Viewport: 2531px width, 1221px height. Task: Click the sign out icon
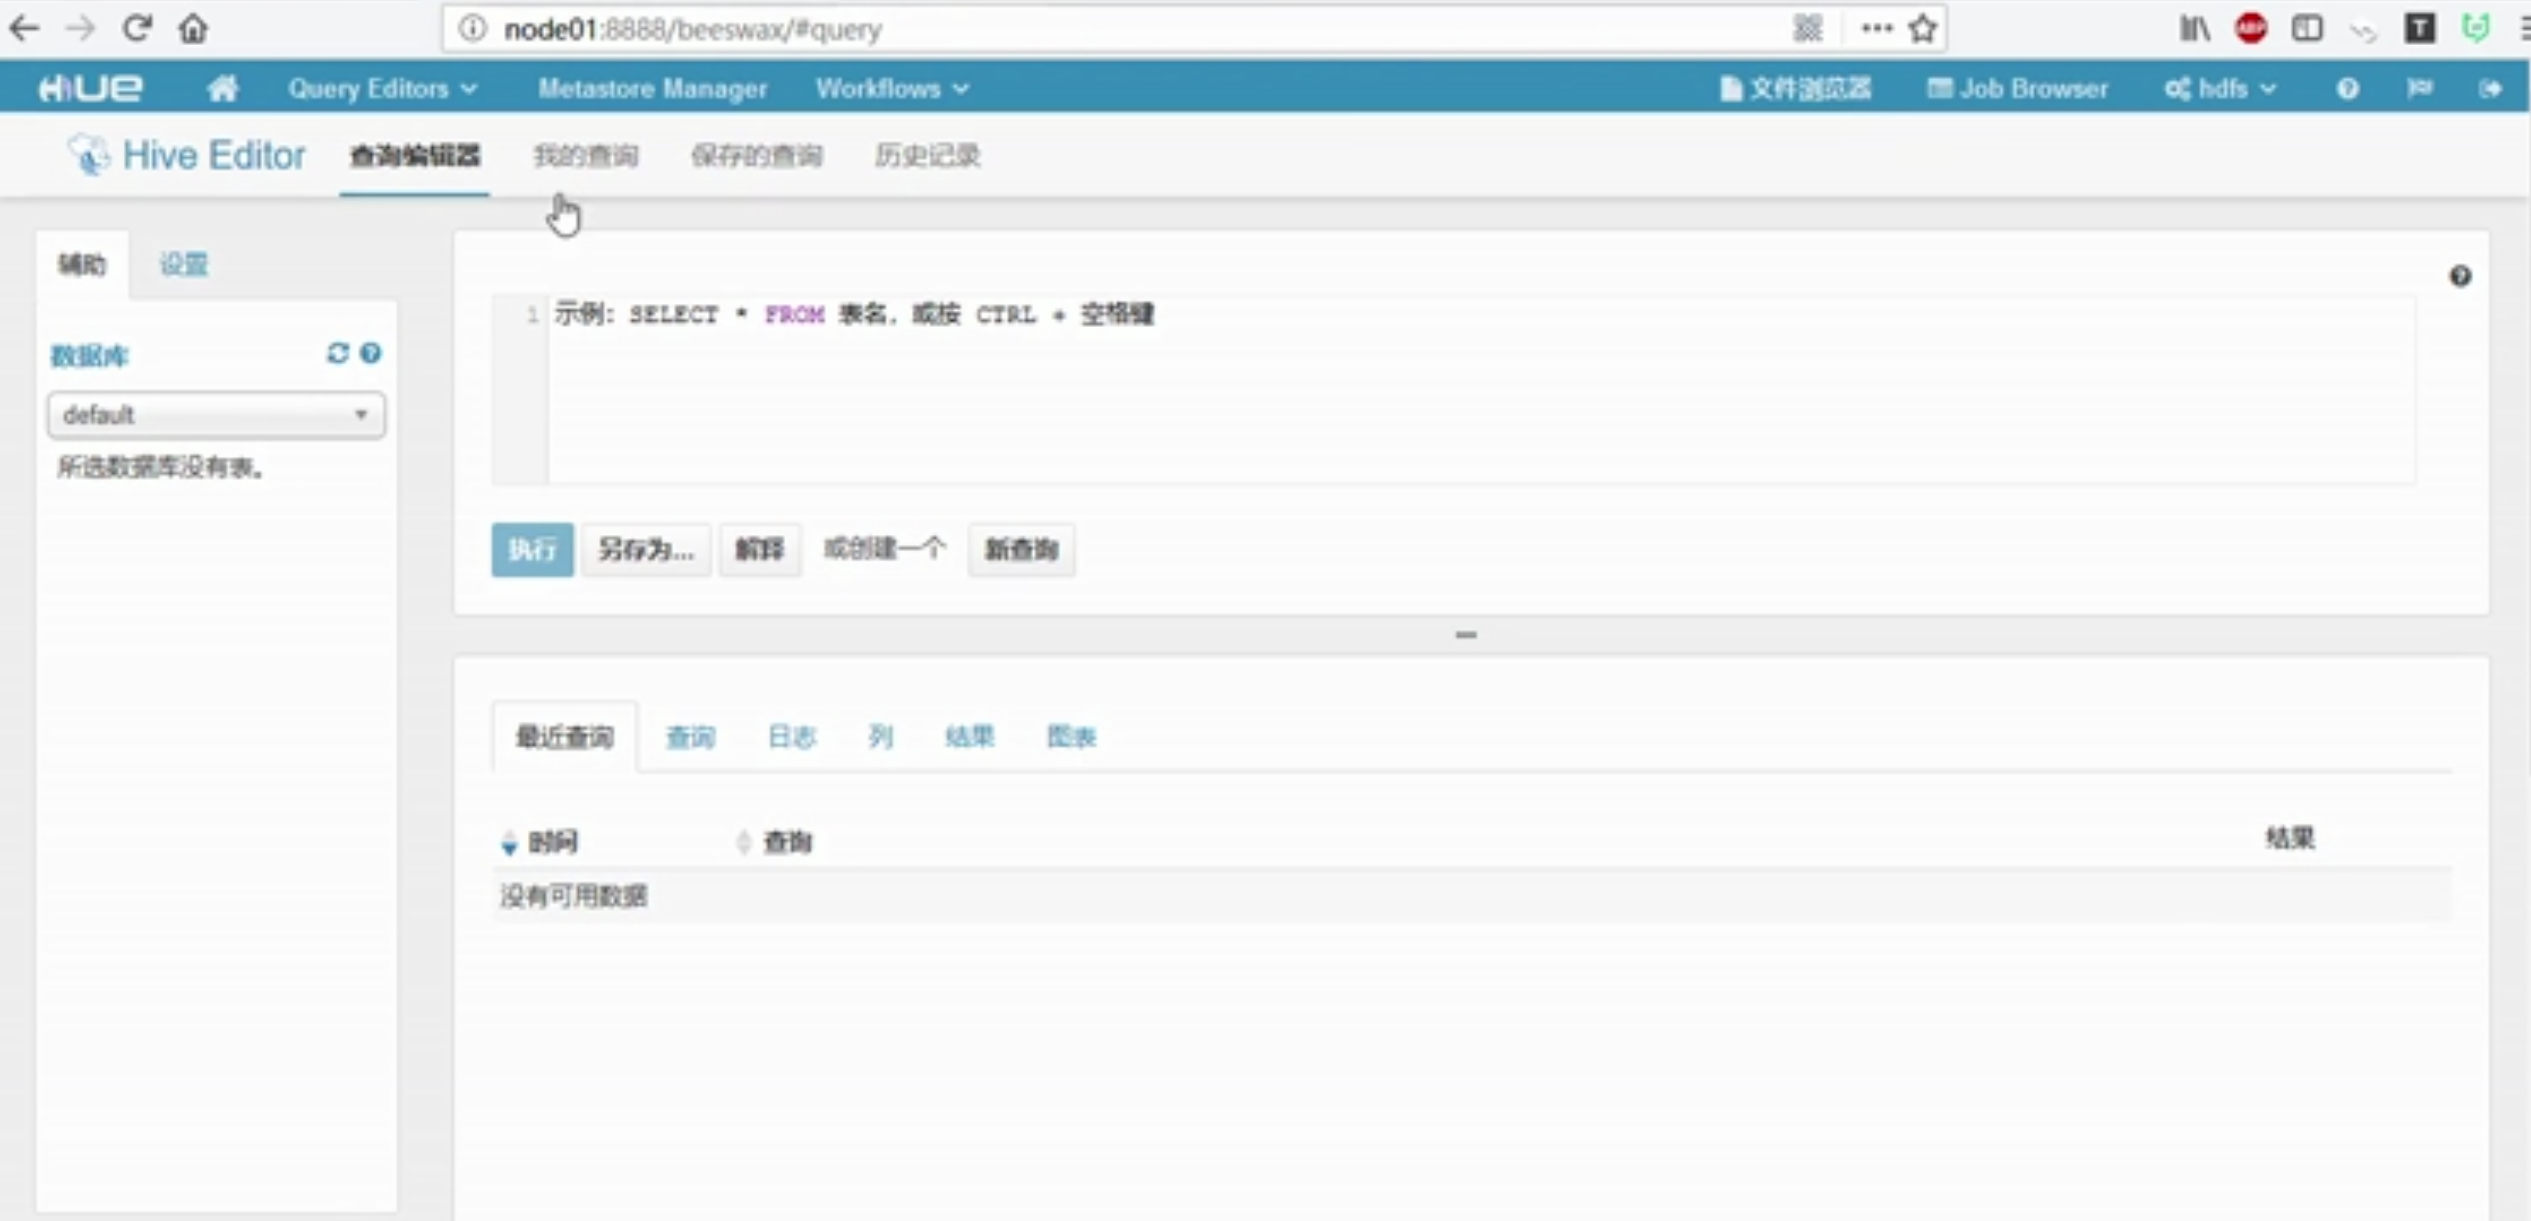pos(2490,89)
